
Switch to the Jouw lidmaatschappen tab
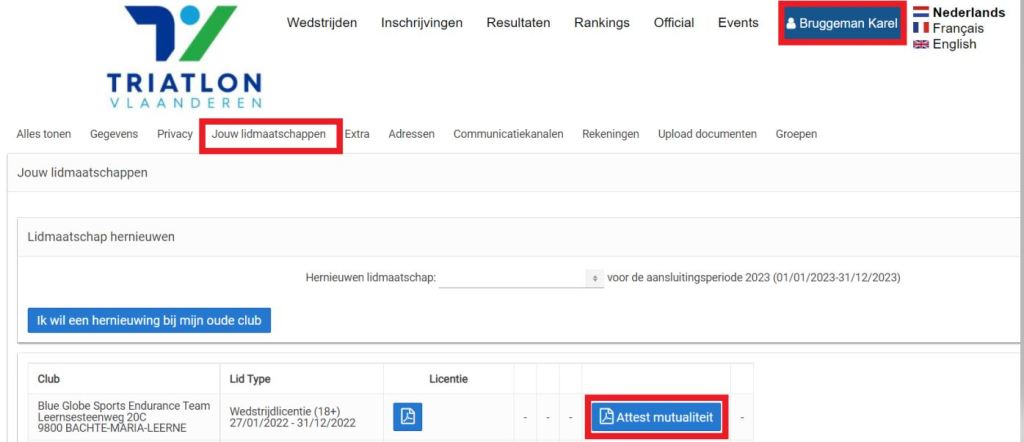269,134
